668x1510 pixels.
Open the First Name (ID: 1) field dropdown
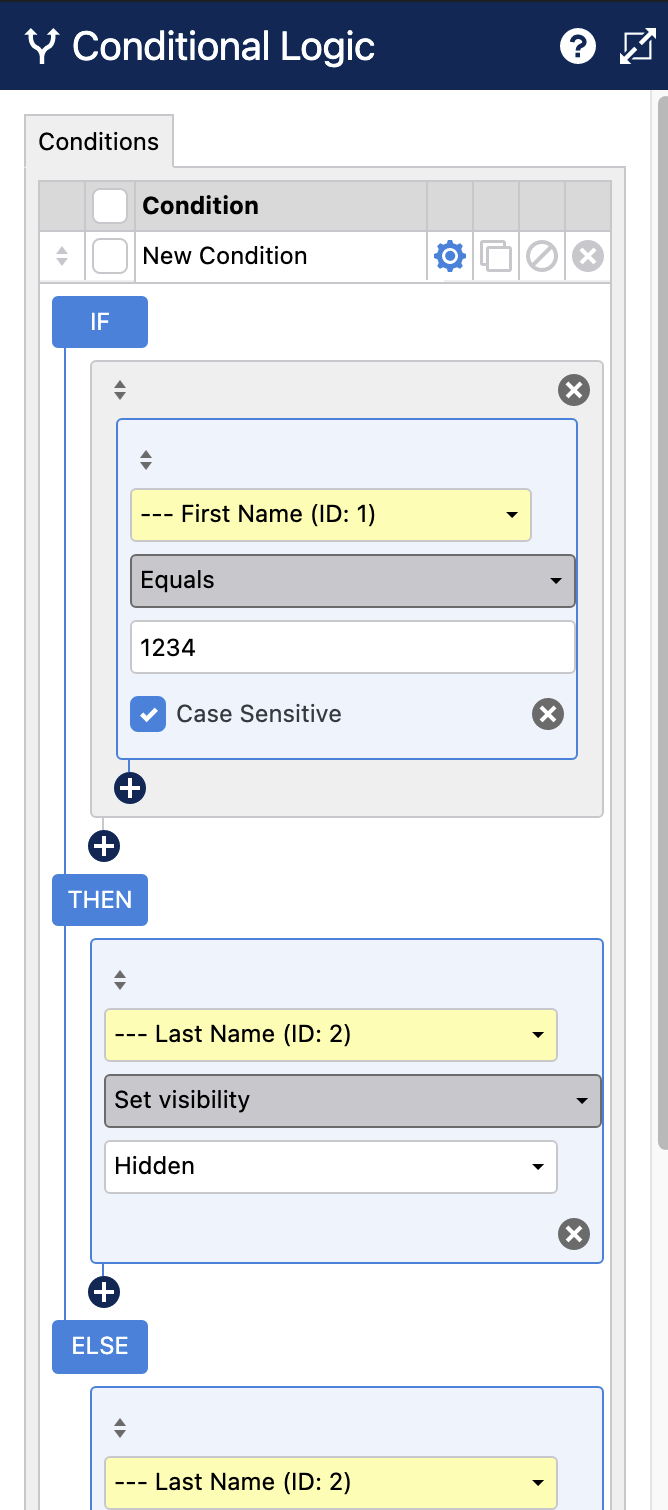coord(330,514)
